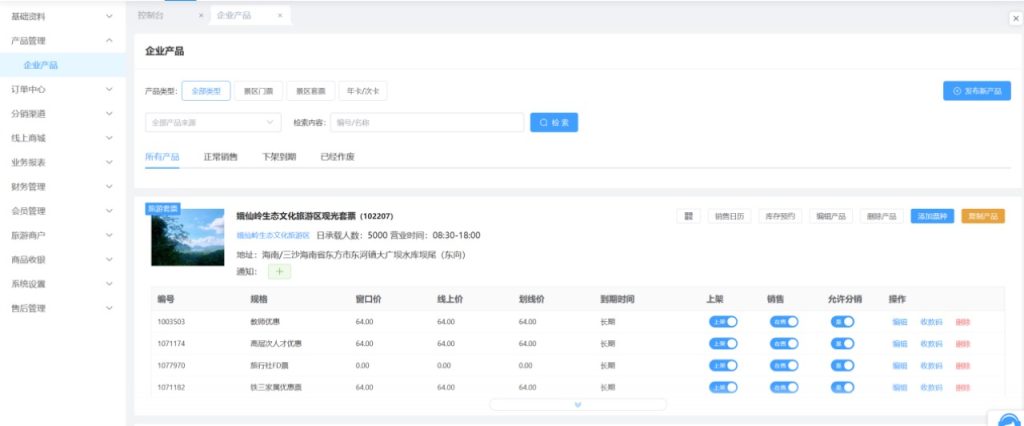Click the product landscape thumbnail image

(187, 237)
